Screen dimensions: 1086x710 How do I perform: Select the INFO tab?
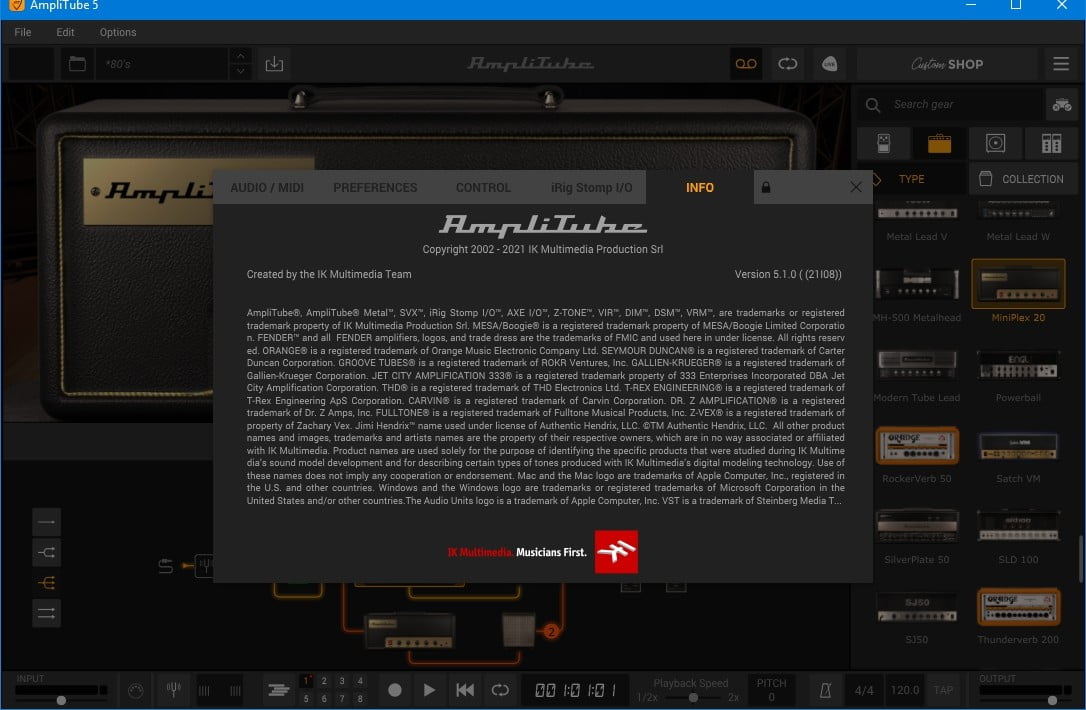pos(700,188)
